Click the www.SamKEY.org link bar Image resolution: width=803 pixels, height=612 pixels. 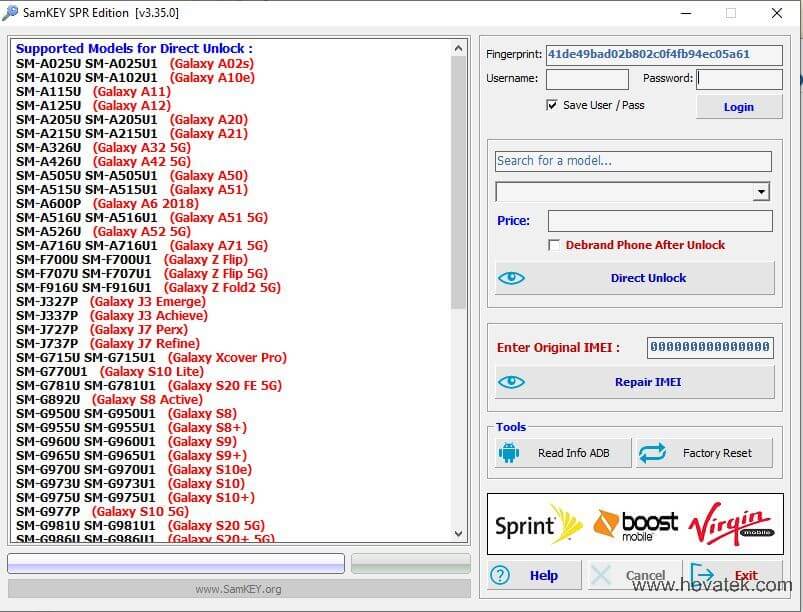[x=239, y=589]
